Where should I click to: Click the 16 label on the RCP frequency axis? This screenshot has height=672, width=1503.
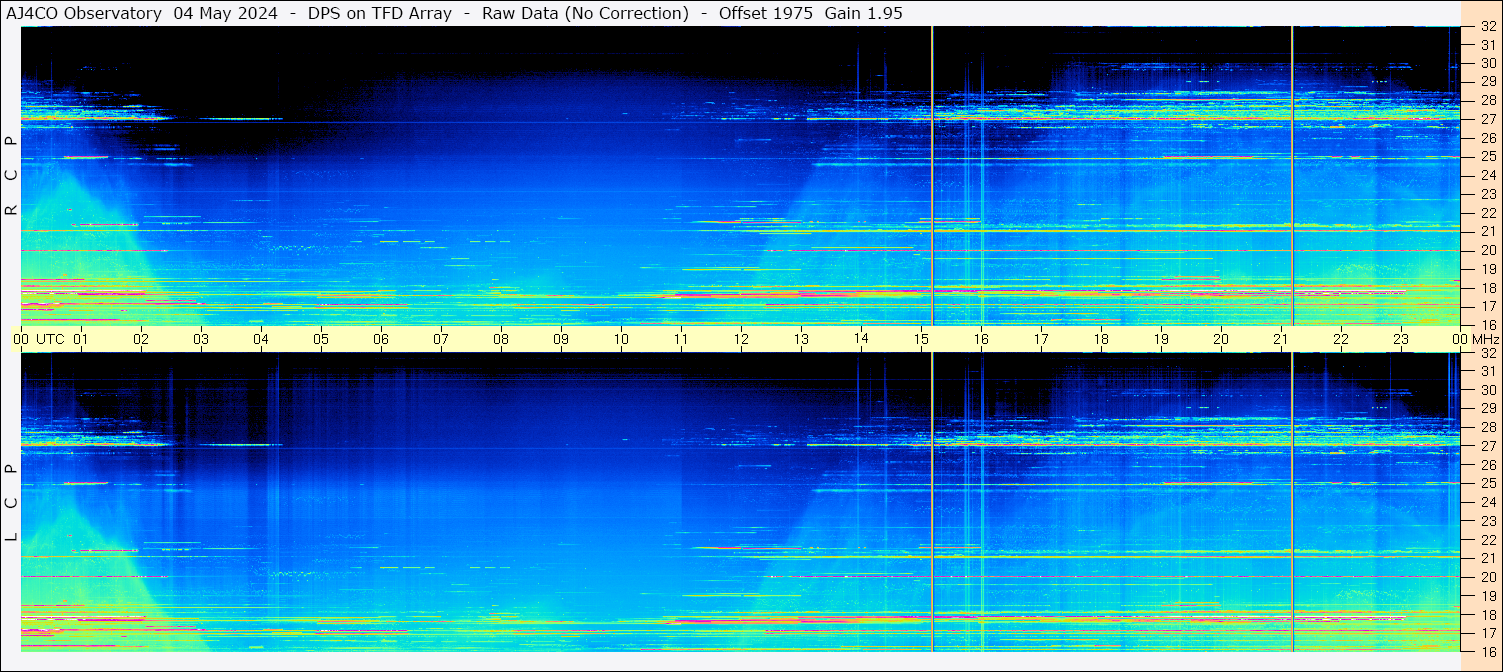point(1487,324)
